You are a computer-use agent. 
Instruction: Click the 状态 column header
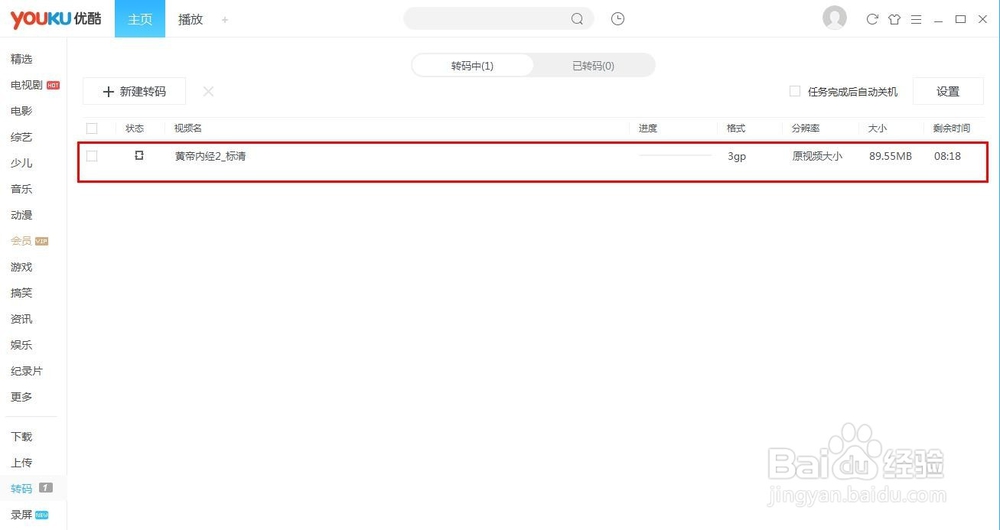coord(135,128)
